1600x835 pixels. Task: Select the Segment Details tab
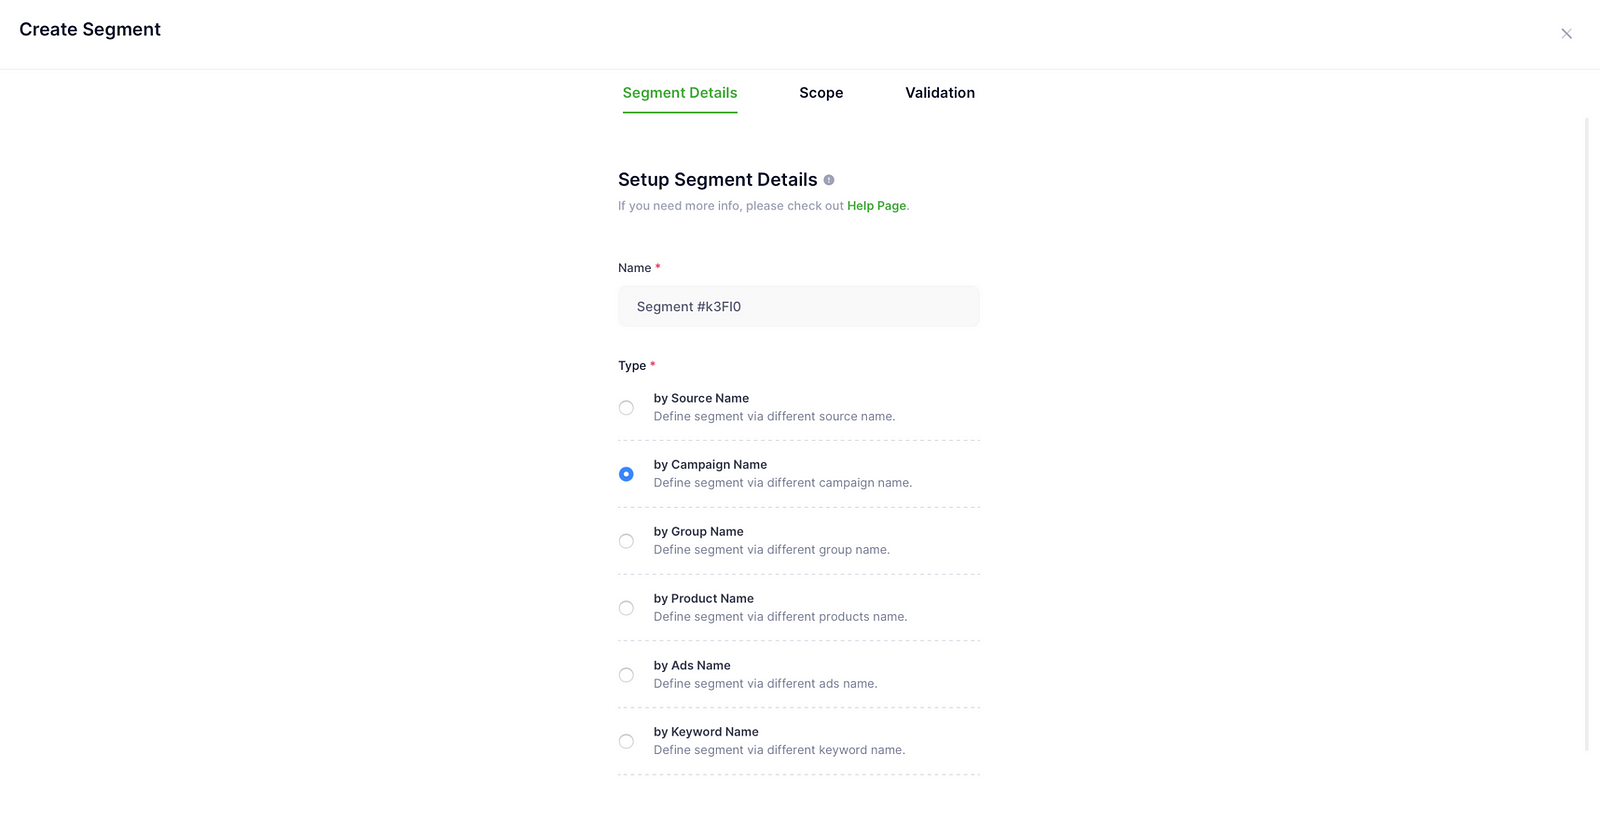point(679,92)
